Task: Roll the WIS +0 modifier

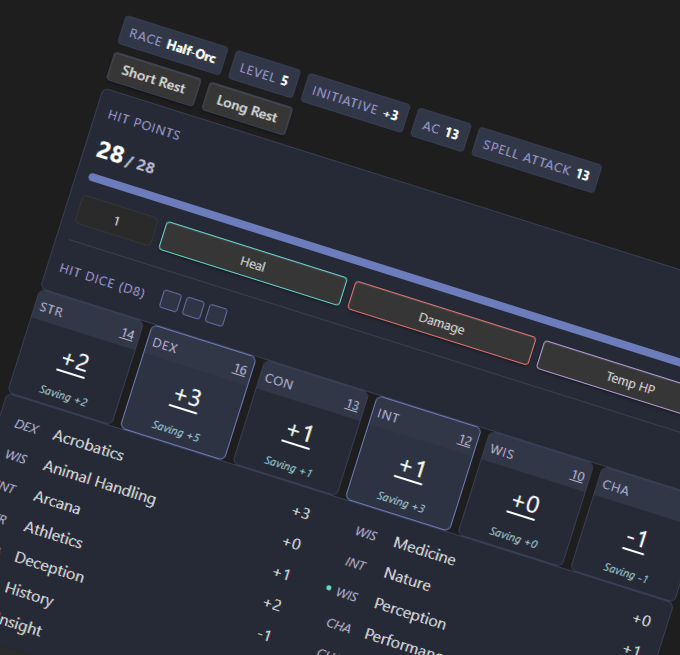Action: [525, 504]
